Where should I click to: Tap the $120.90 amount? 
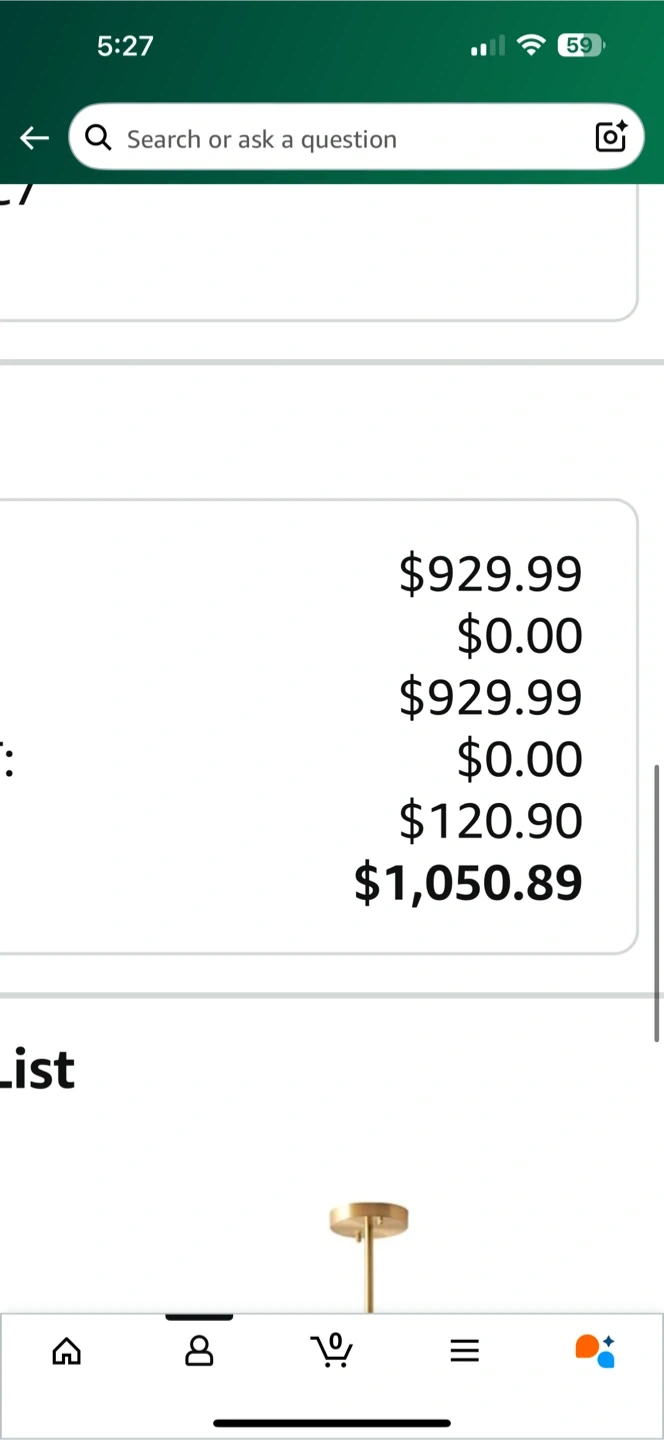[x=490, y=820]
